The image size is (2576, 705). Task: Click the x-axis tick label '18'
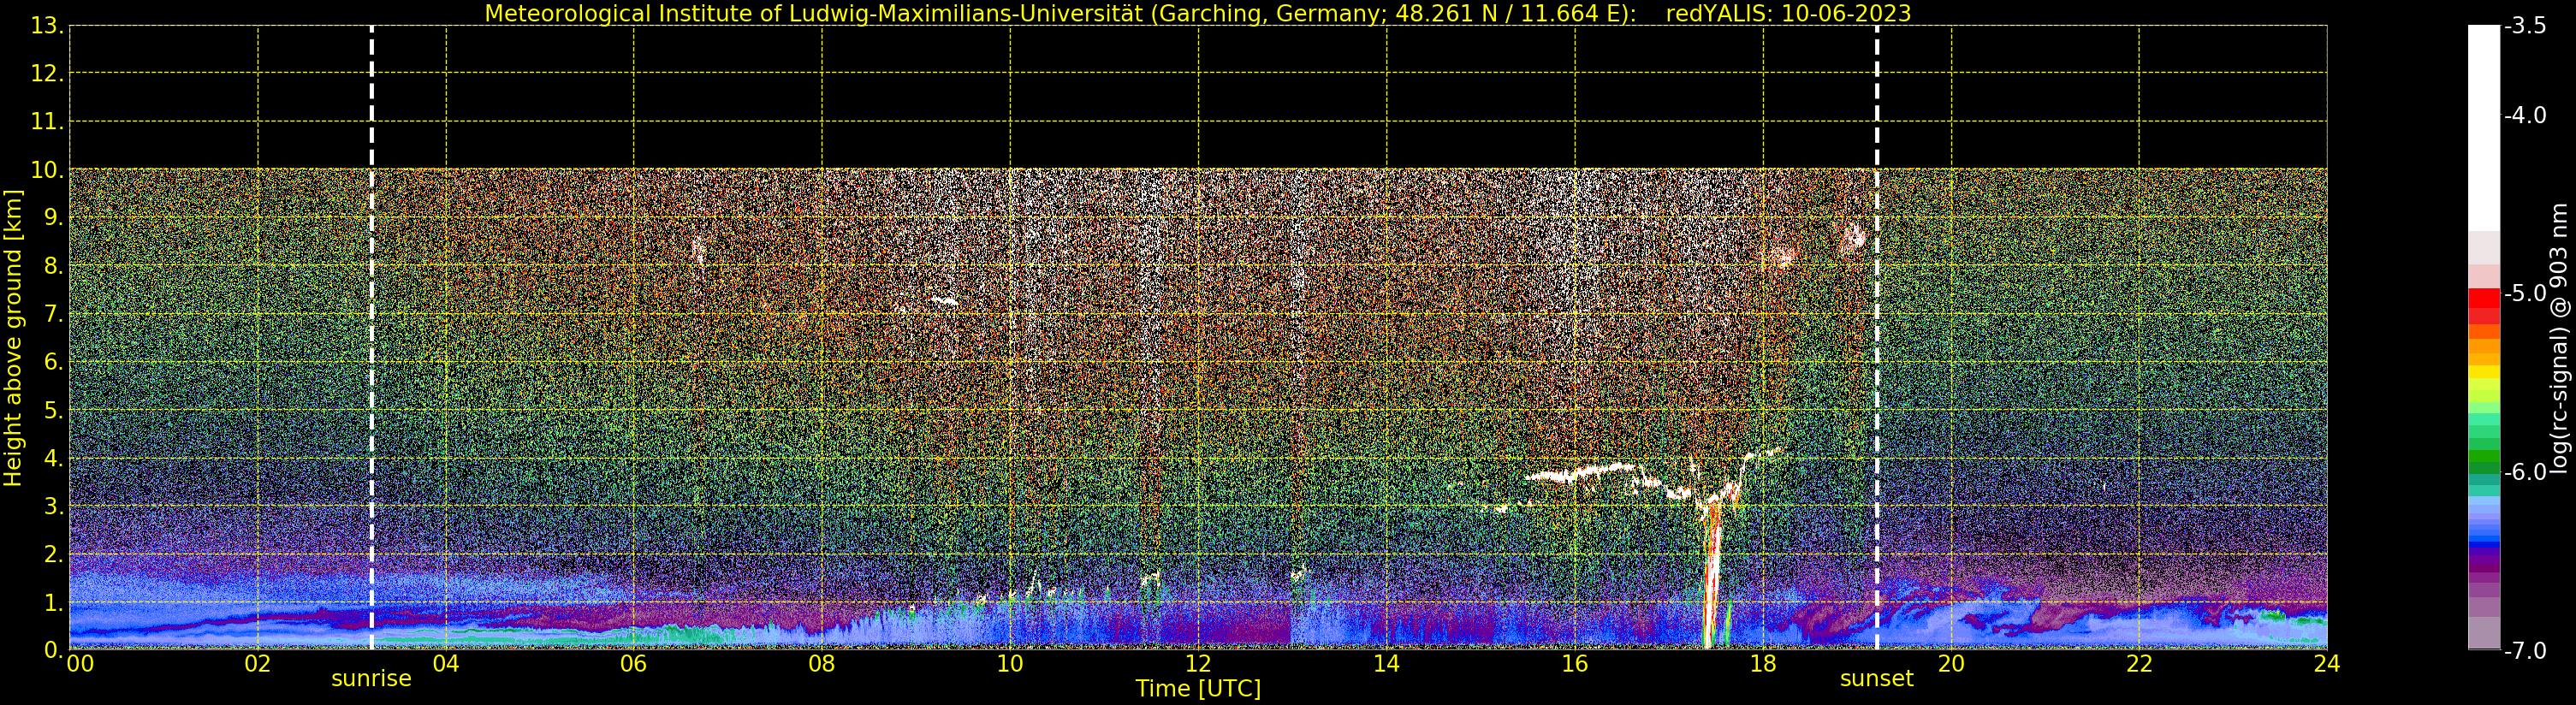tap(1763, 664)
